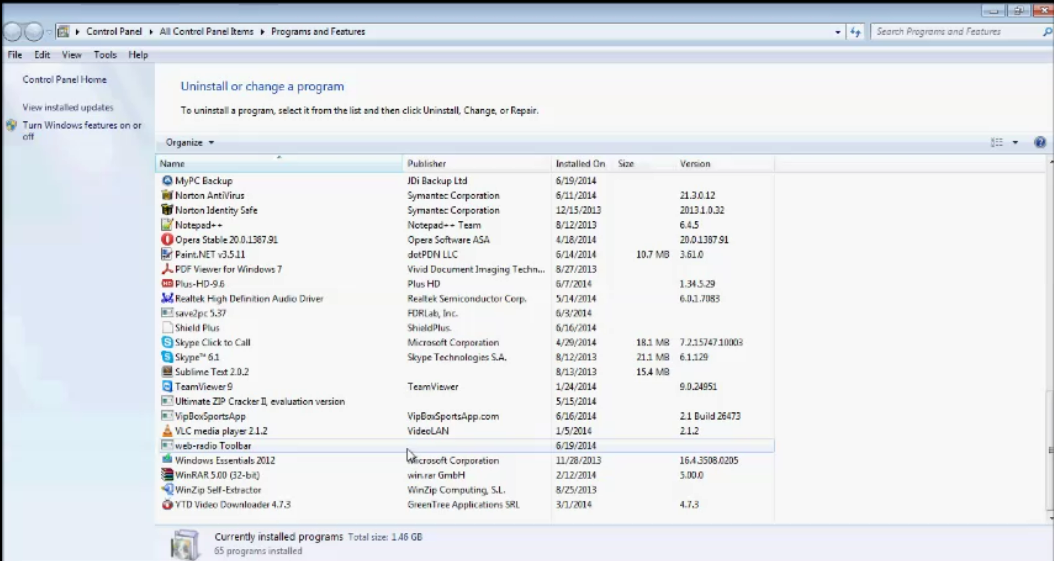The height and width of the screenshot is (561, 1054).
Task: Click the PDF Viewer for Windows 7 icon
Action: point(167,269)
